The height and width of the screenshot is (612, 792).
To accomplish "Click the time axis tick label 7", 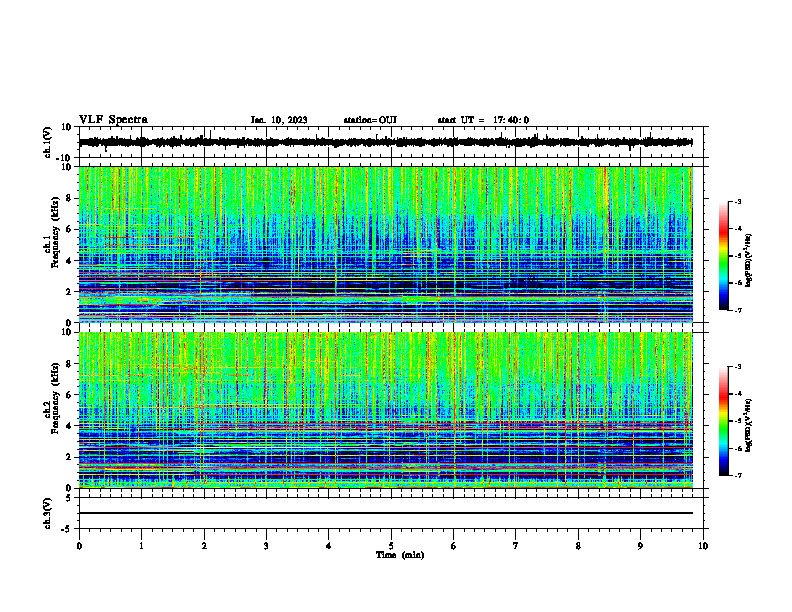I will [x=516, y=546].
